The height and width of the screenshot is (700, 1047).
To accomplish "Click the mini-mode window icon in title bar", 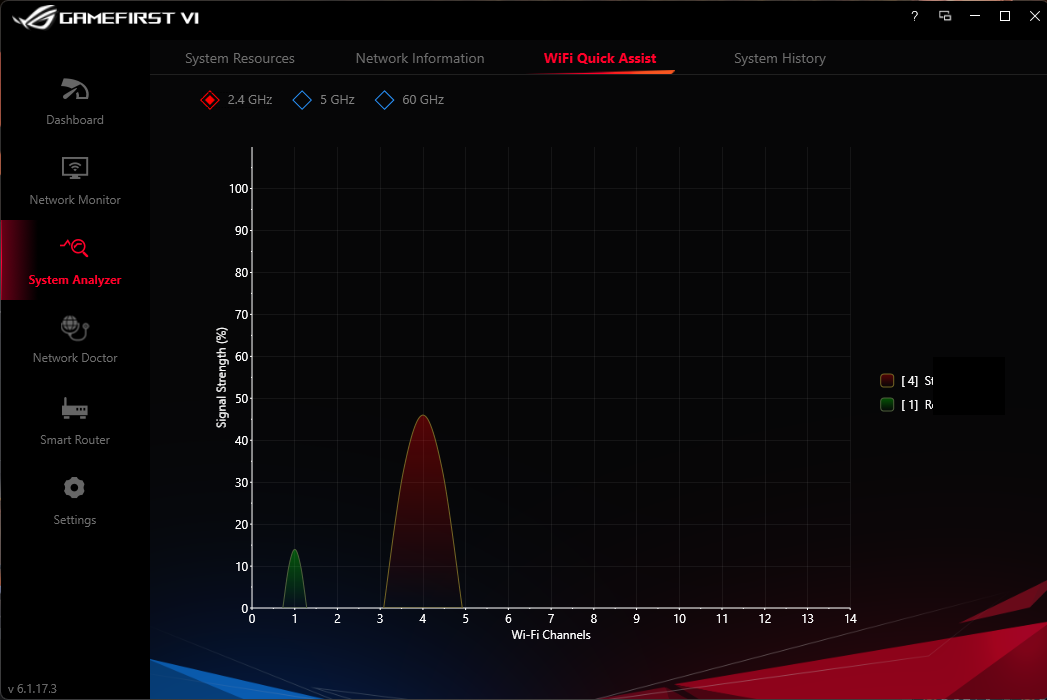I will tap(945, 16).
